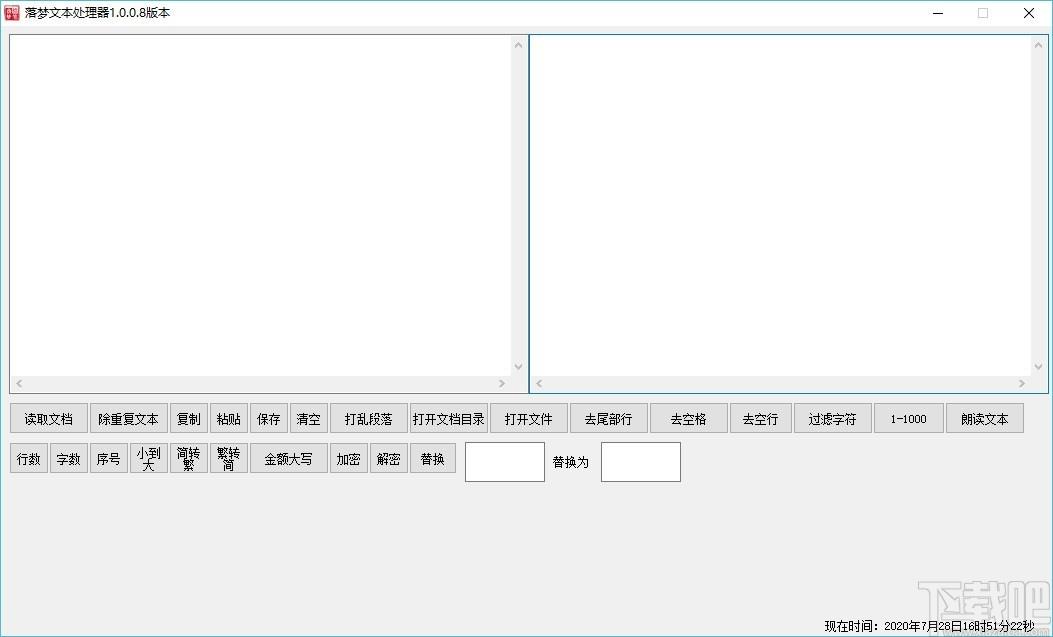
Task: Shuffle paragraphs with 打乱段落 button
Action: (369, 419)
